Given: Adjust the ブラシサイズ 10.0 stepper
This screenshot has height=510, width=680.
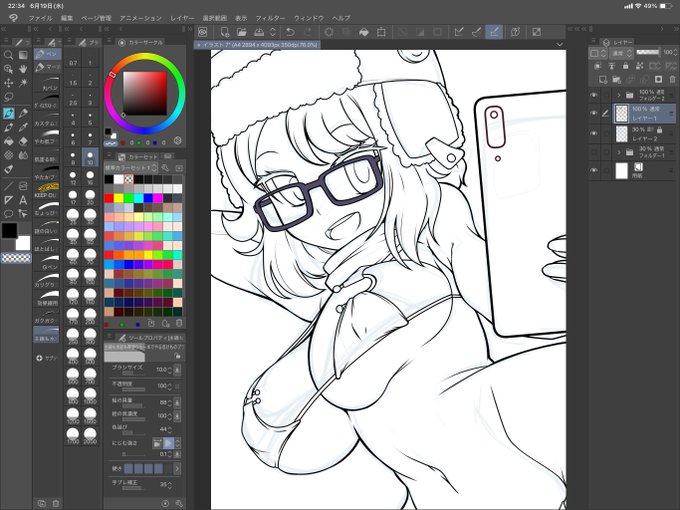Looking at the screenshot, I should click(170, 370).
